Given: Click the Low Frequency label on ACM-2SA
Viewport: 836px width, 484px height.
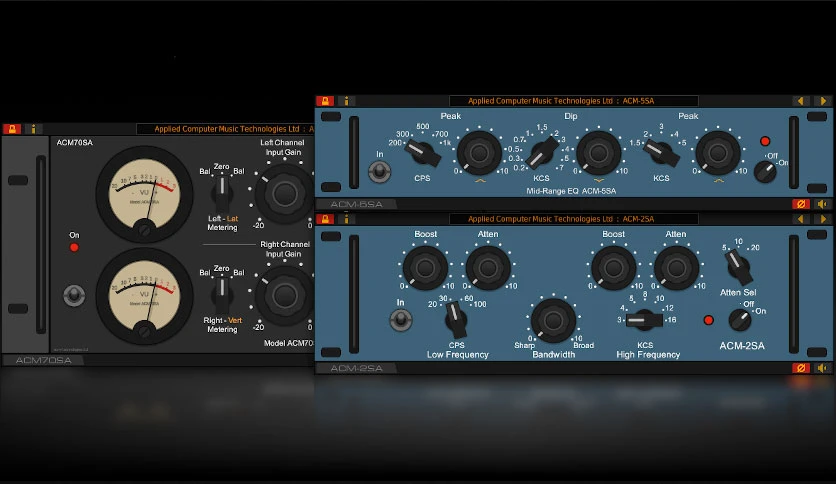Looking at the screenshot, I should pos(457,354).
